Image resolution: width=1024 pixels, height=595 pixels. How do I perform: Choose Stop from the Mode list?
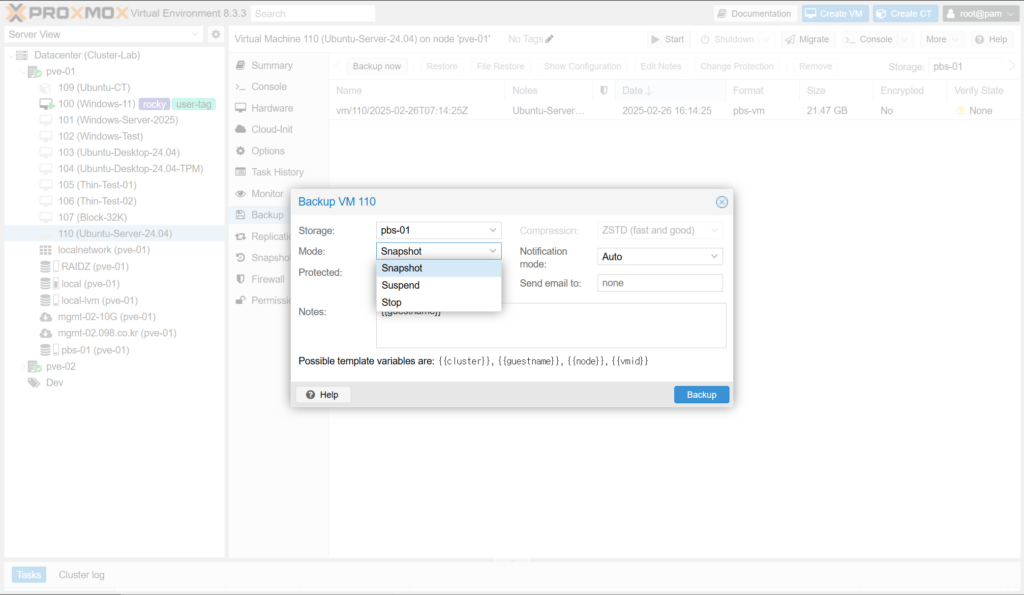click(391, 302)
